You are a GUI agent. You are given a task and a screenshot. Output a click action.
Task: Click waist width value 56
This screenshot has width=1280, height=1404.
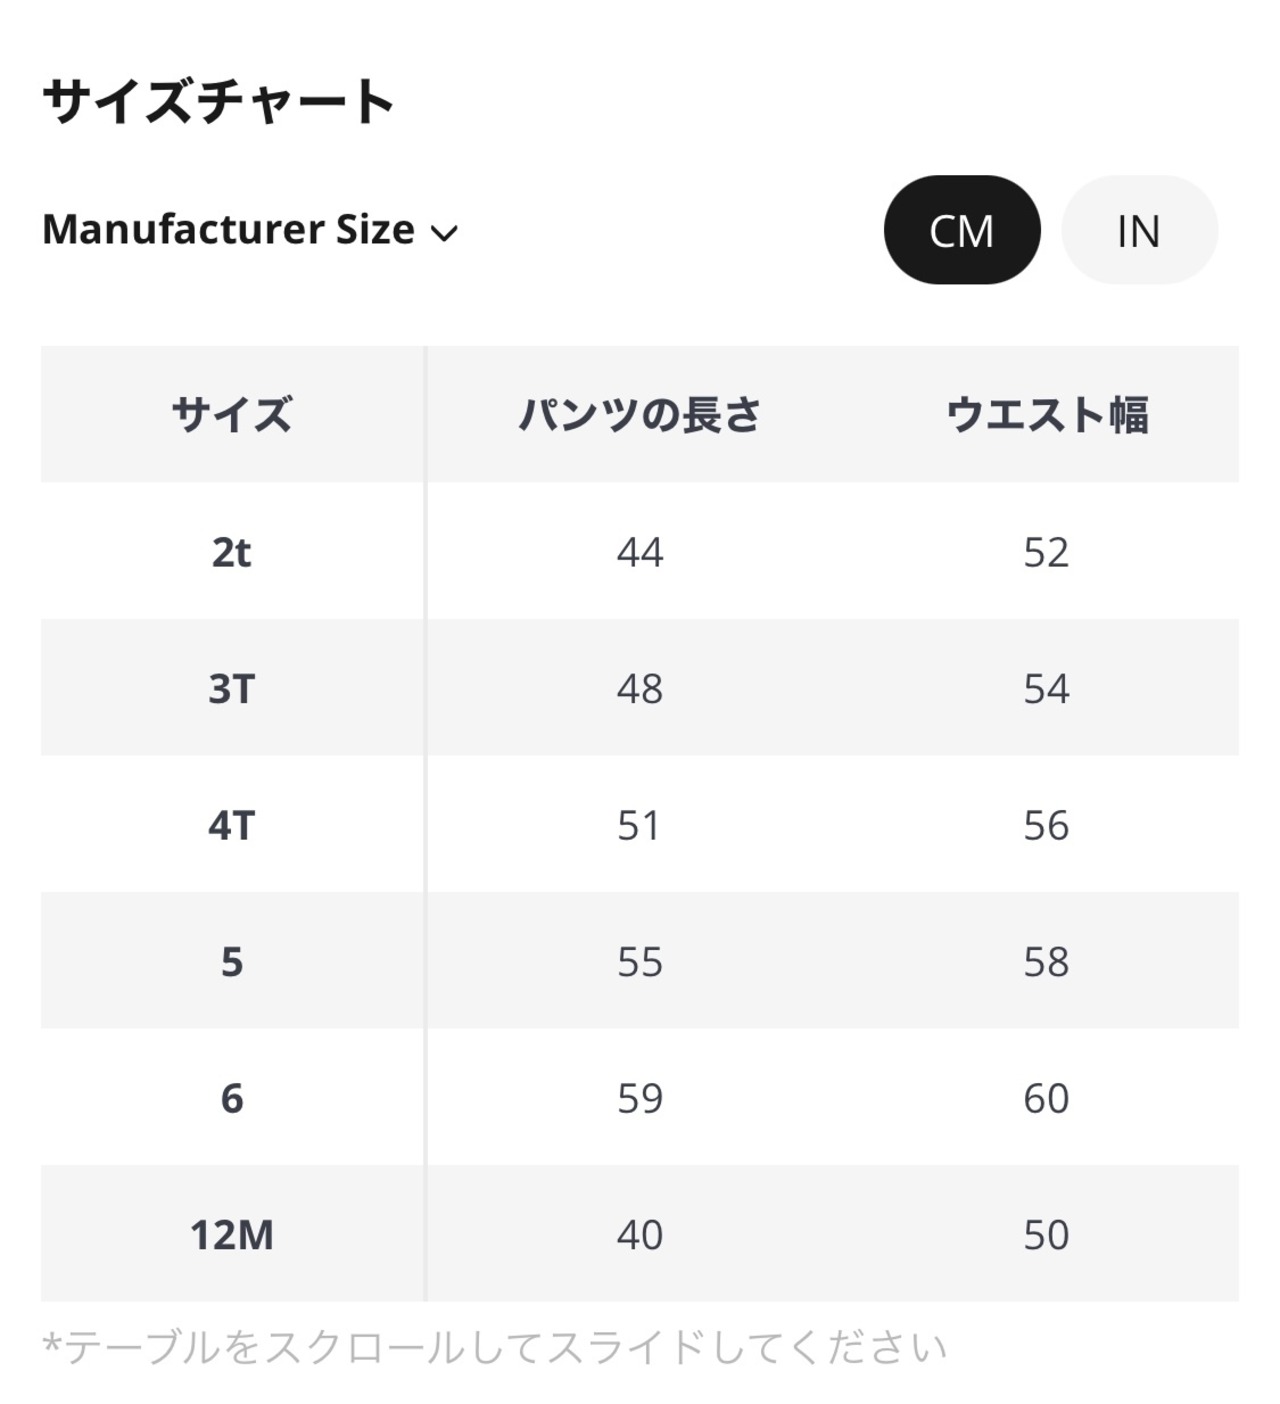[1046, 825]
